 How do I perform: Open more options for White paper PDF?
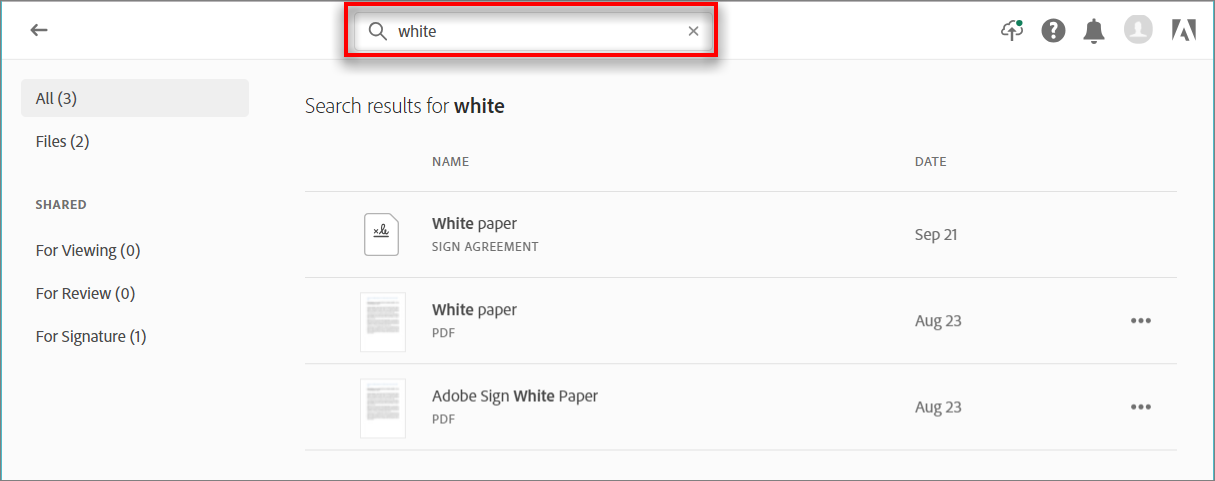1140,321
